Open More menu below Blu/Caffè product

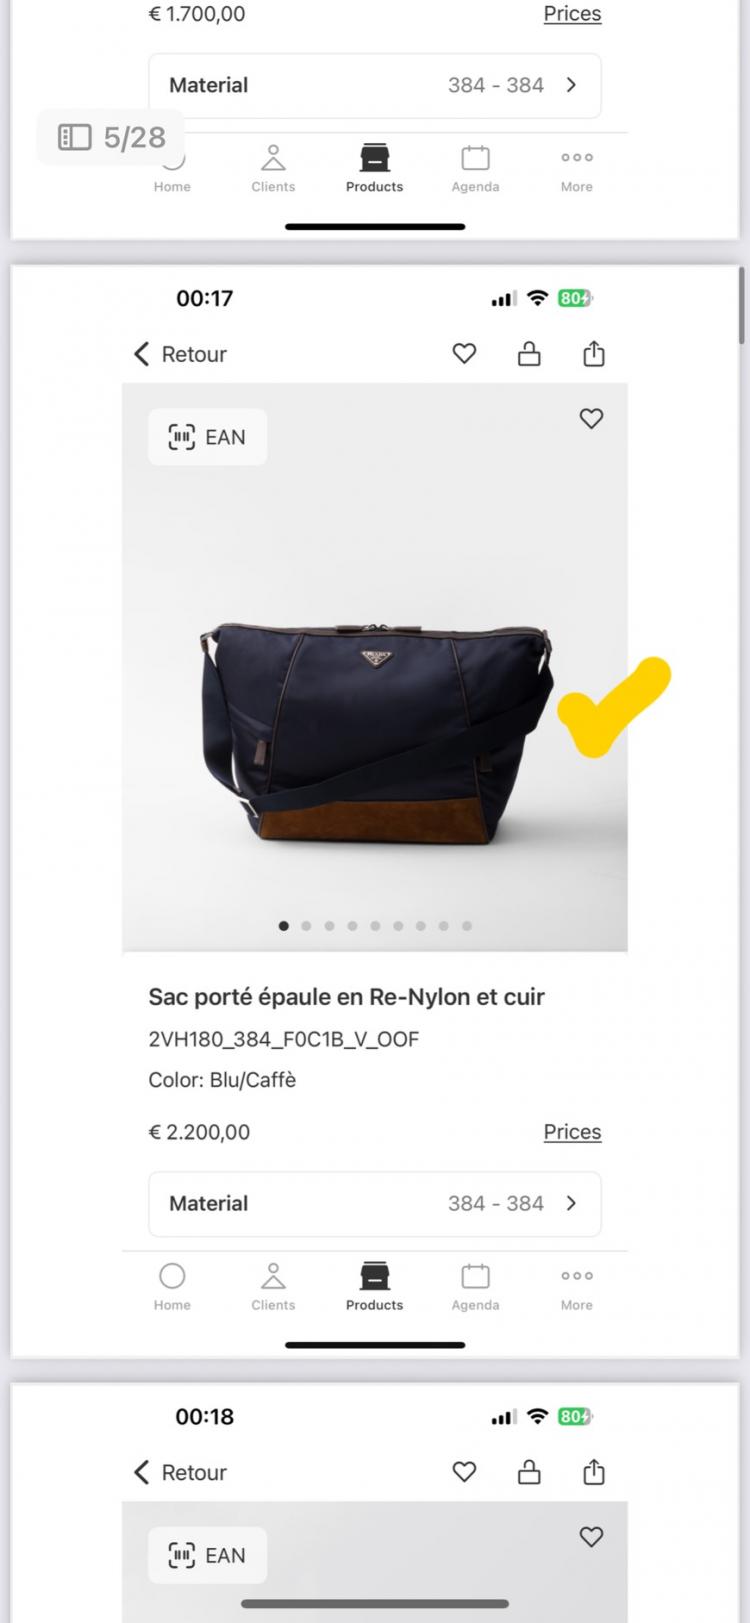click(x=576, y=1285)
